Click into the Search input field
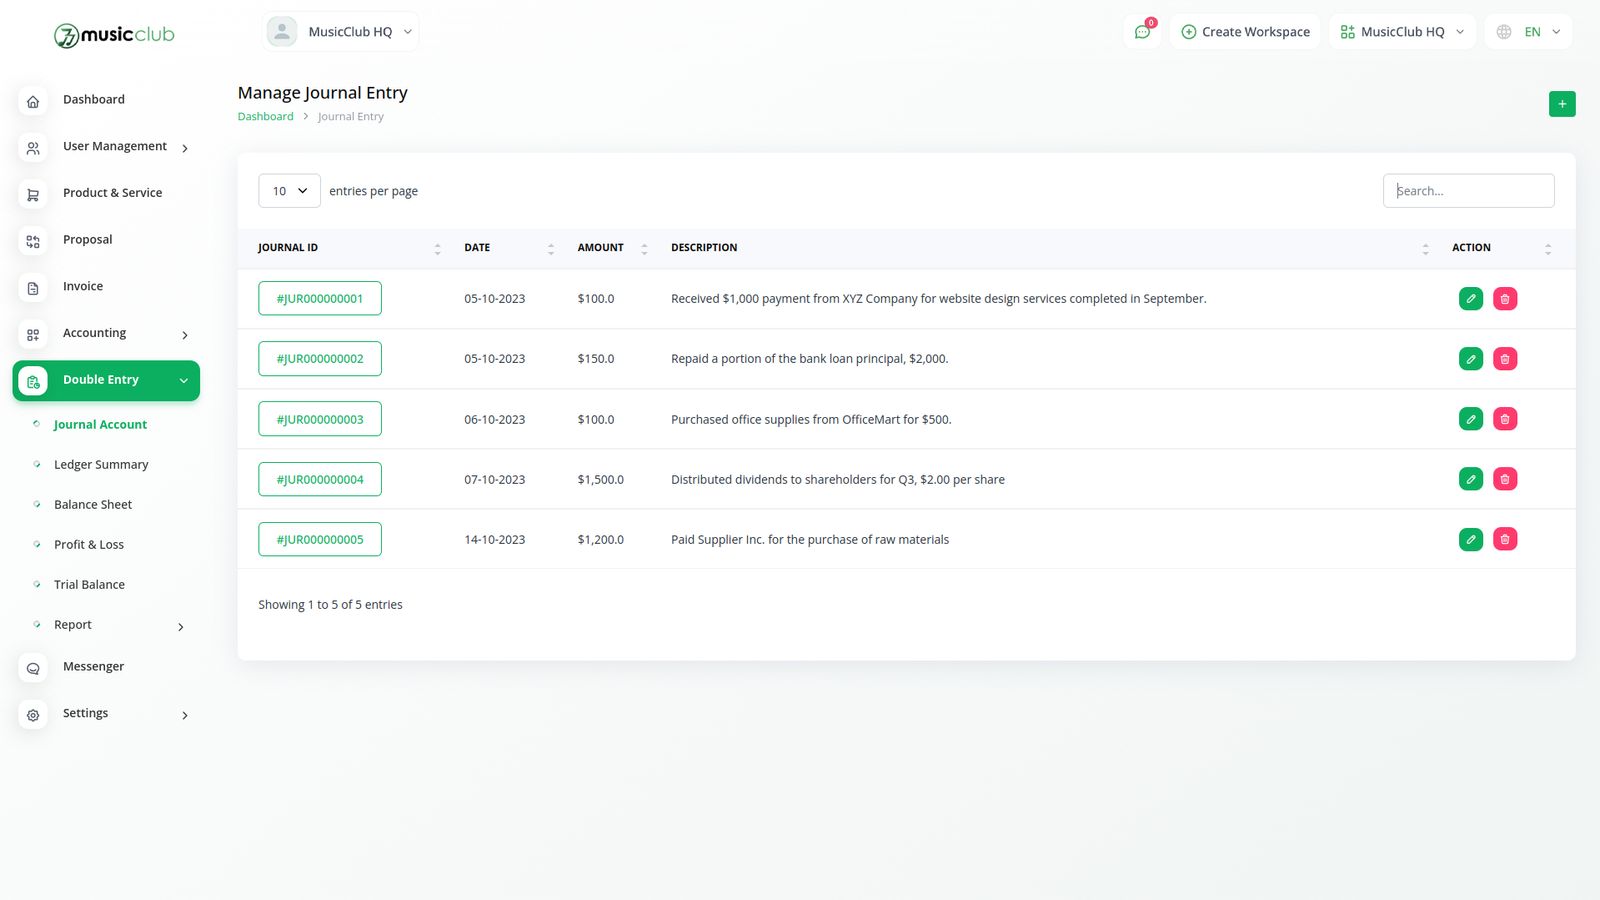Viewport: 1600px width, 900px height. point(1468,191)
